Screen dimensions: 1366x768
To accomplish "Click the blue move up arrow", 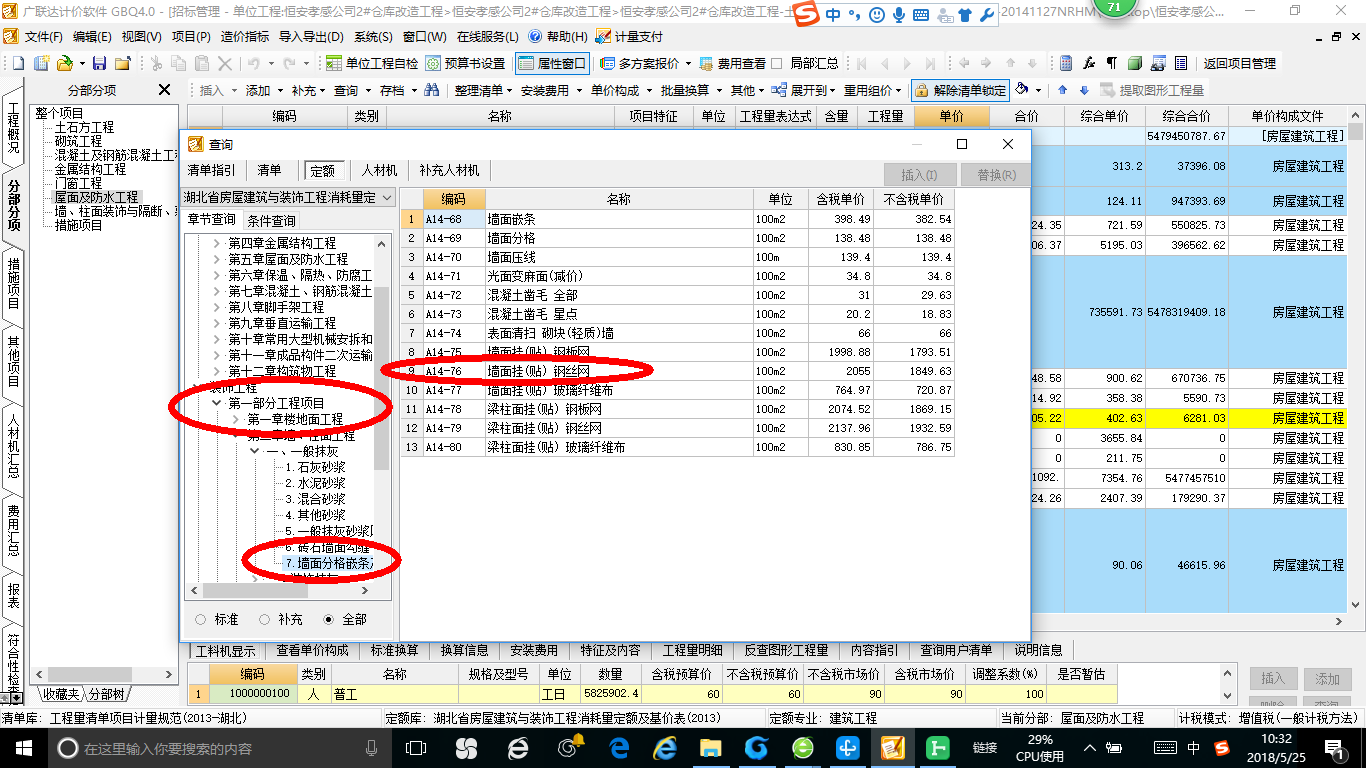I will [x=1063, y=90].
